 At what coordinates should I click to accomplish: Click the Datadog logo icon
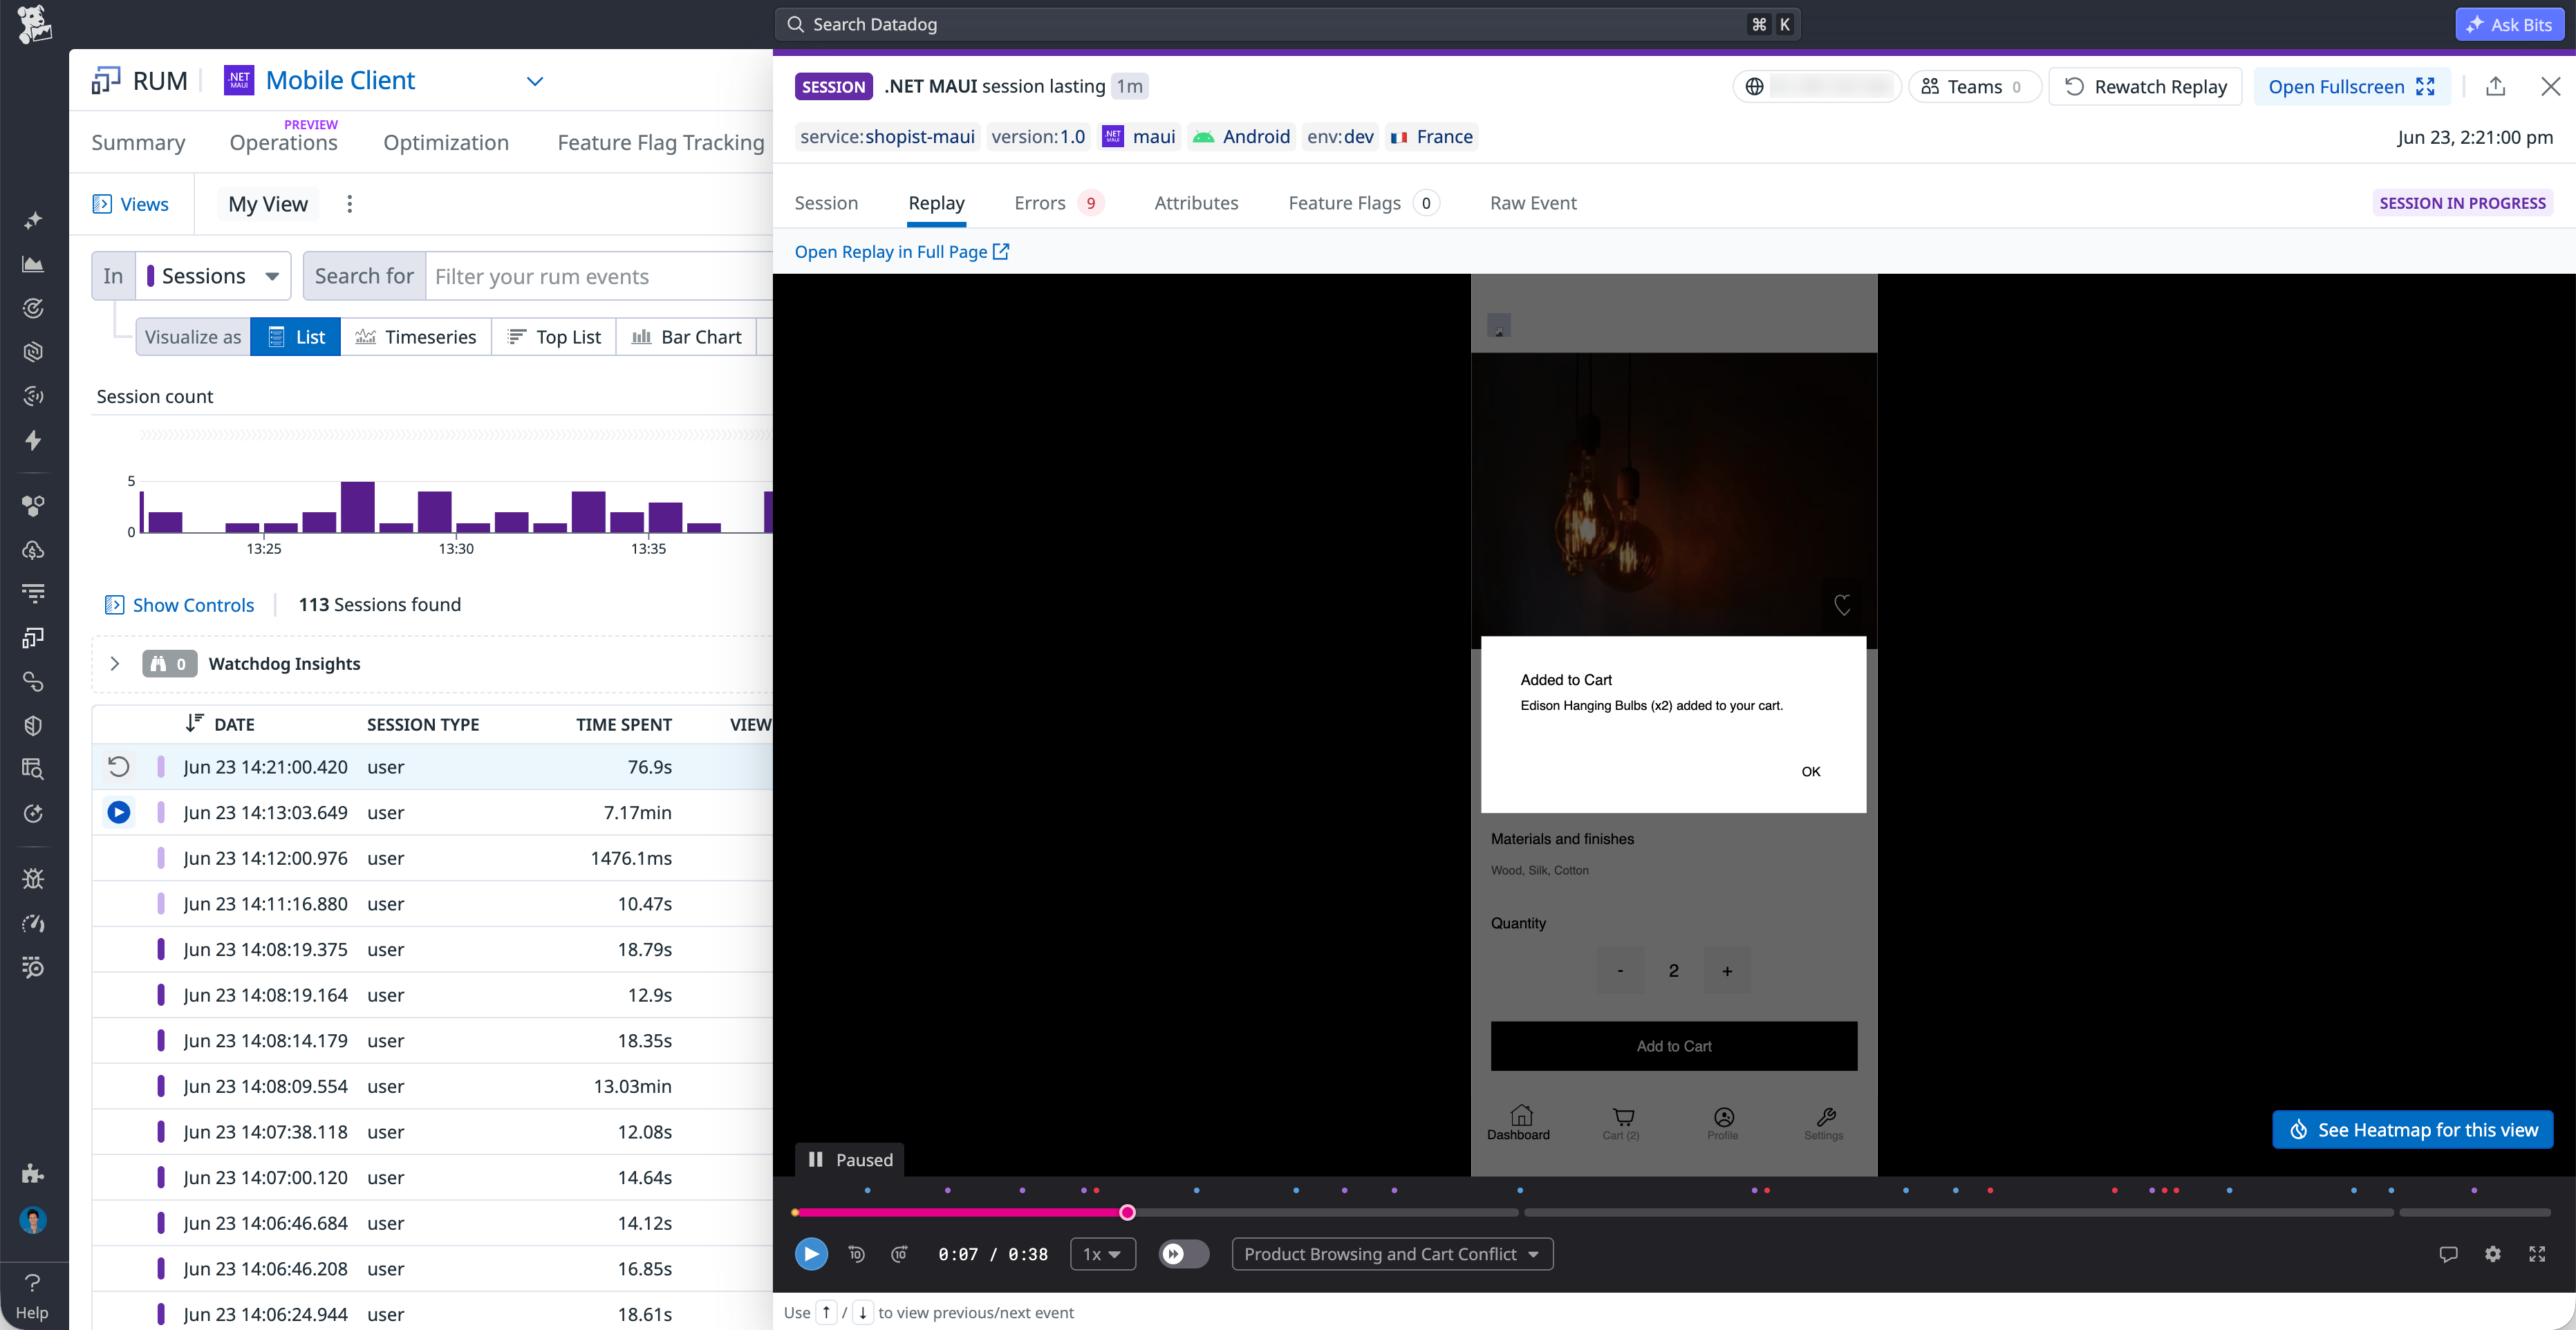tap(34, 24)
